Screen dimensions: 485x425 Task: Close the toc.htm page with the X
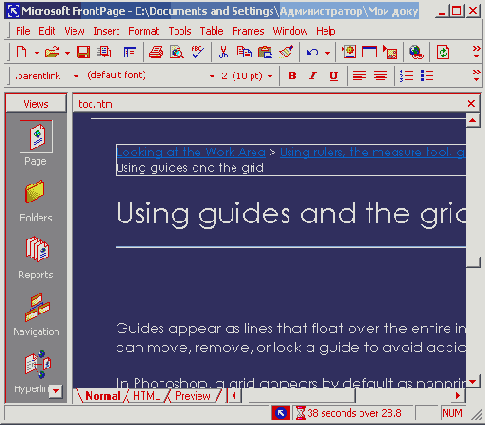471,104
